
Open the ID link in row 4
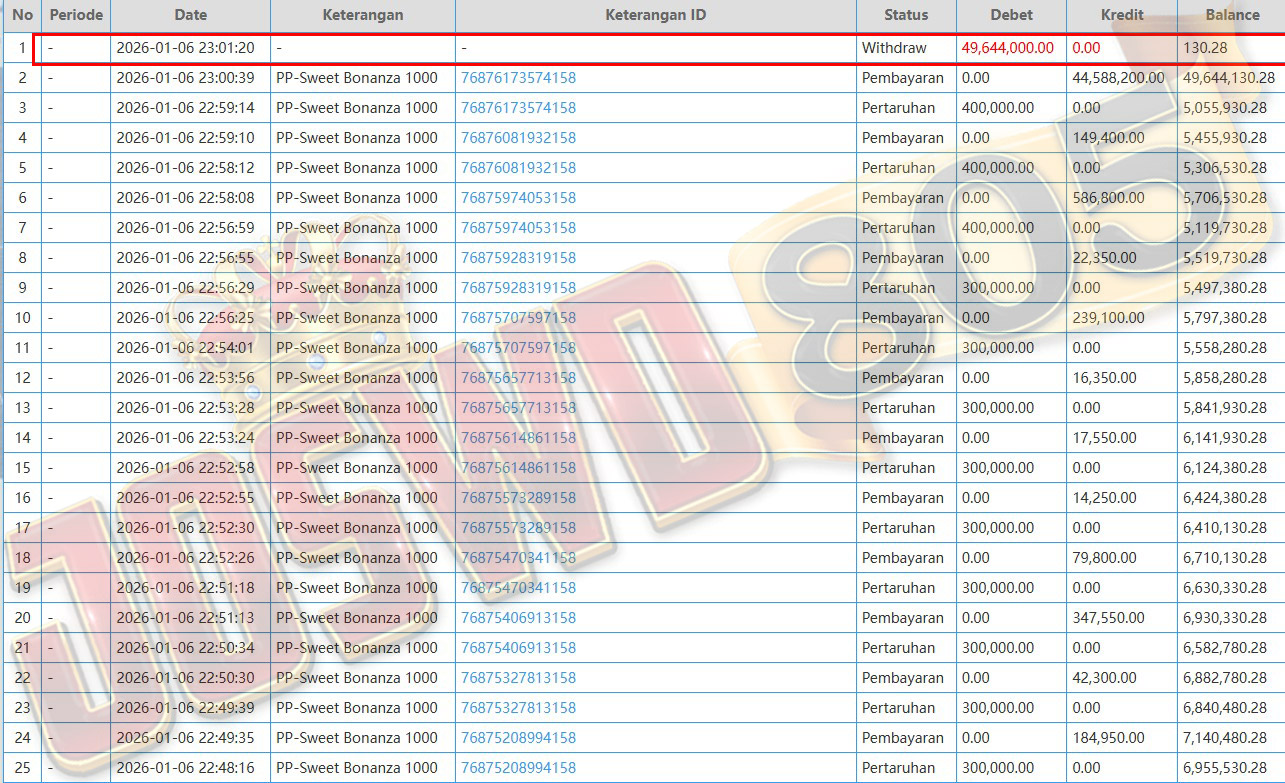coord(518,138)
